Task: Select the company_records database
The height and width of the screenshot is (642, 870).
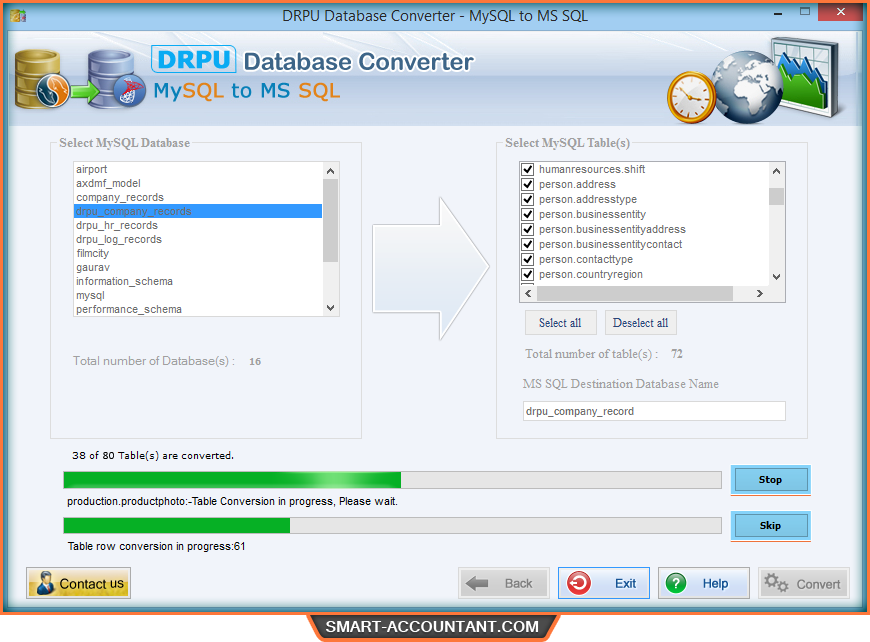Action: [x=198, y=197]
